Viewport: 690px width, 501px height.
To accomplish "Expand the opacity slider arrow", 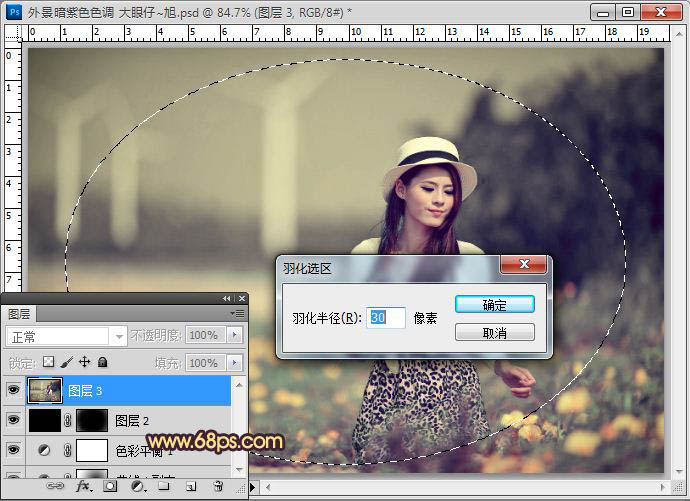I will coord(235,336).
